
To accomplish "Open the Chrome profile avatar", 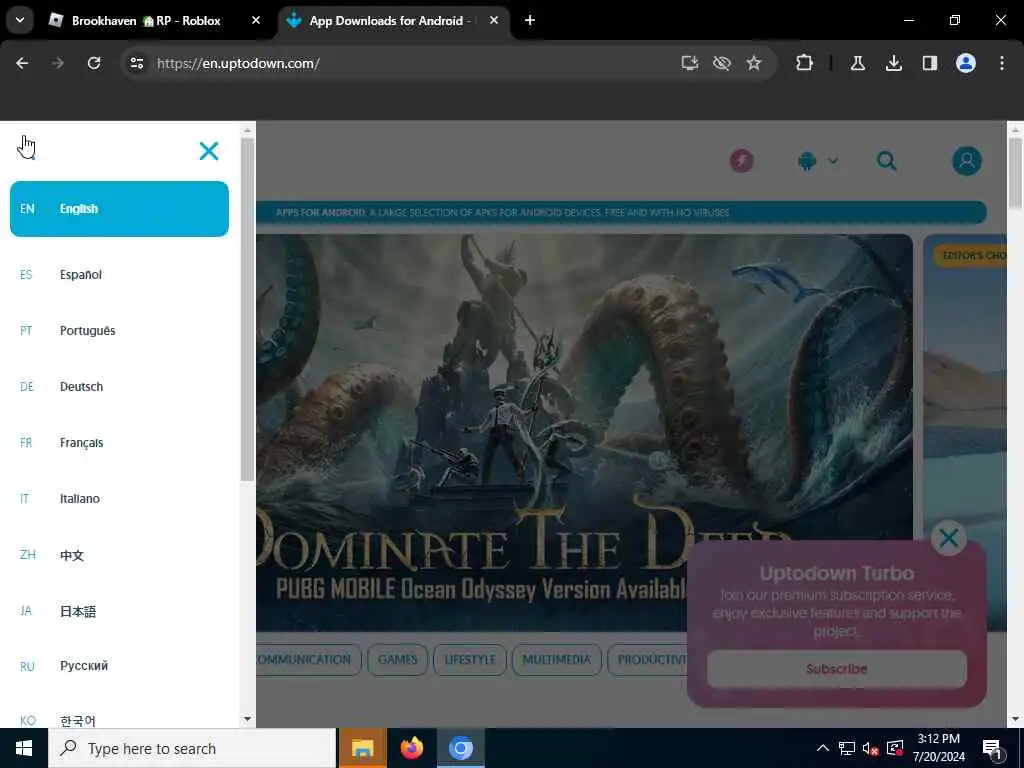I will [966, 63].
